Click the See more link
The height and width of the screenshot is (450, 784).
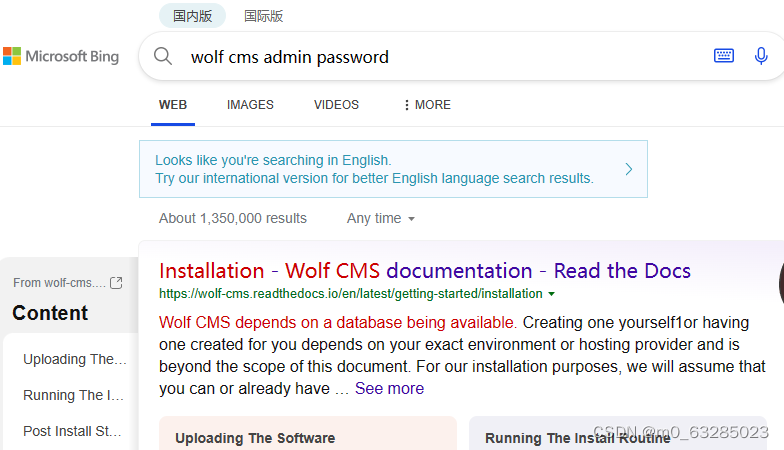click(390, 388)
